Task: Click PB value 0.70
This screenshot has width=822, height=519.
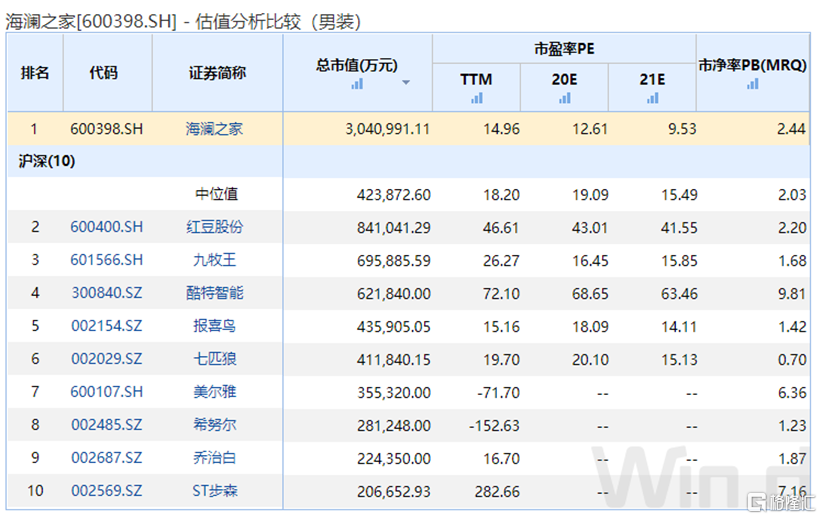Action: point(792,360)
